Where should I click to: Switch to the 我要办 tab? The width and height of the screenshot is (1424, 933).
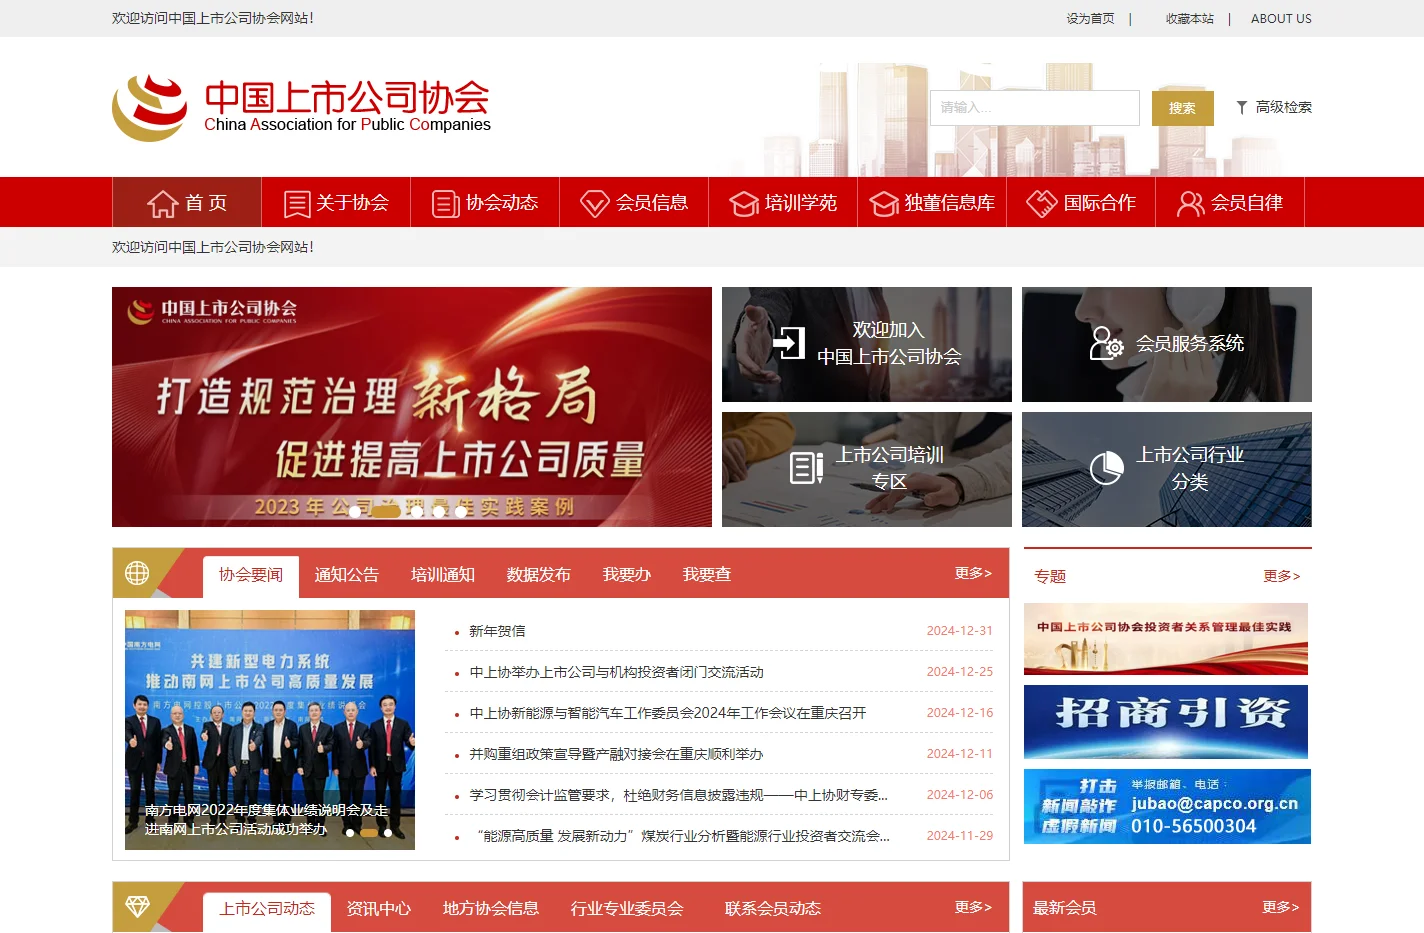(627, 575)
